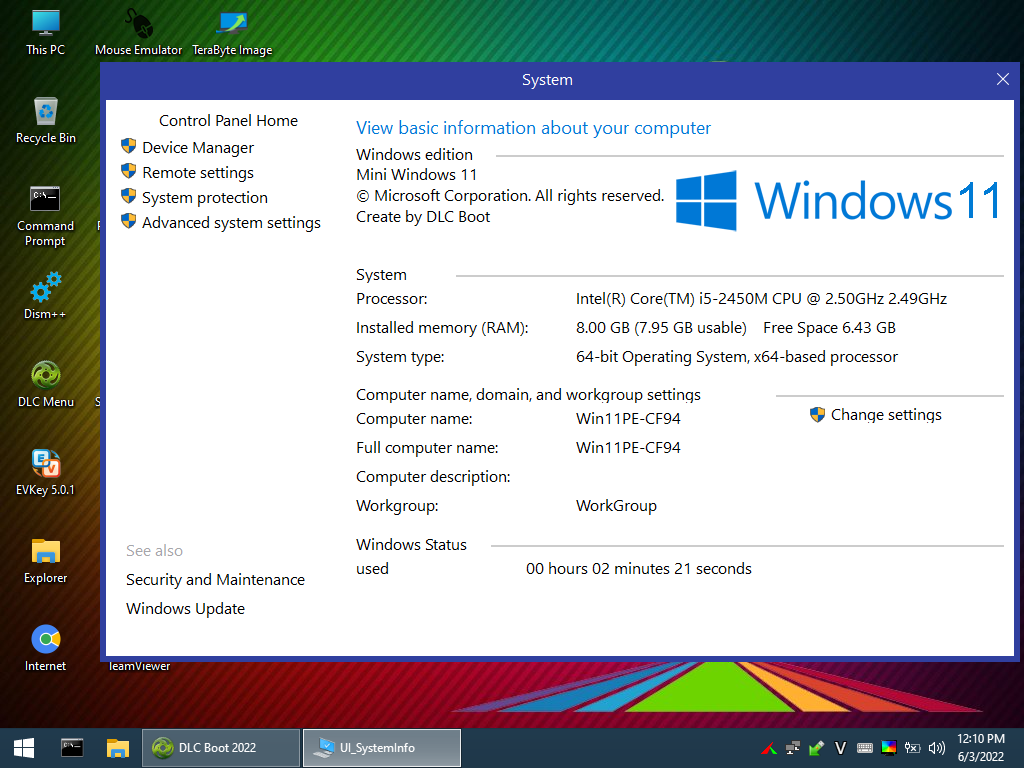Screen dimensions: 1024x768
Task: Click Create by DLC Boot text
Action: [423, 217]
